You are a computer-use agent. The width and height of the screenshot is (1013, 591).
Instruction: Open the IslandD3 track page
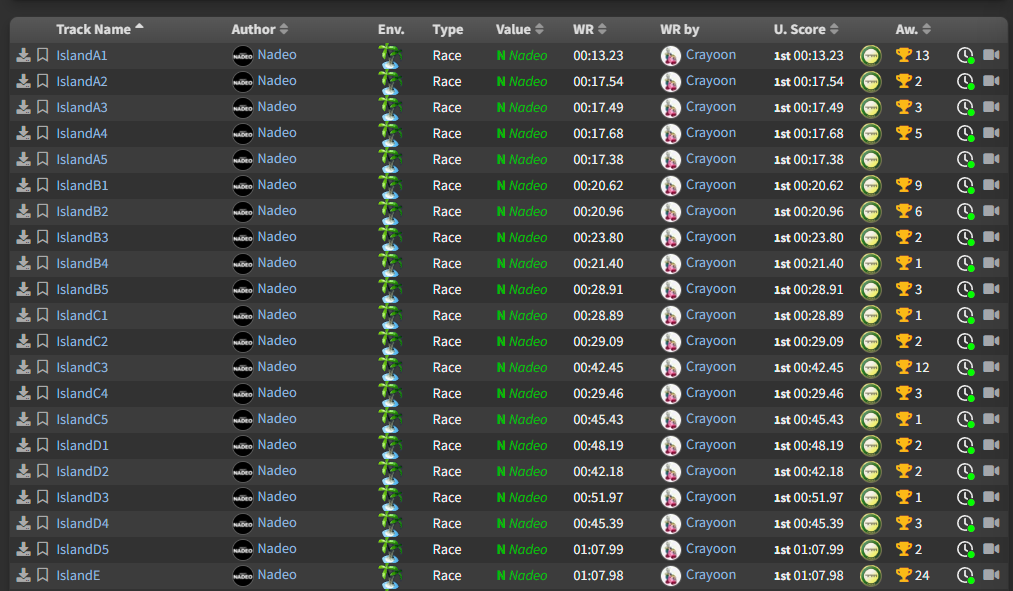click(x=82, y=497)
